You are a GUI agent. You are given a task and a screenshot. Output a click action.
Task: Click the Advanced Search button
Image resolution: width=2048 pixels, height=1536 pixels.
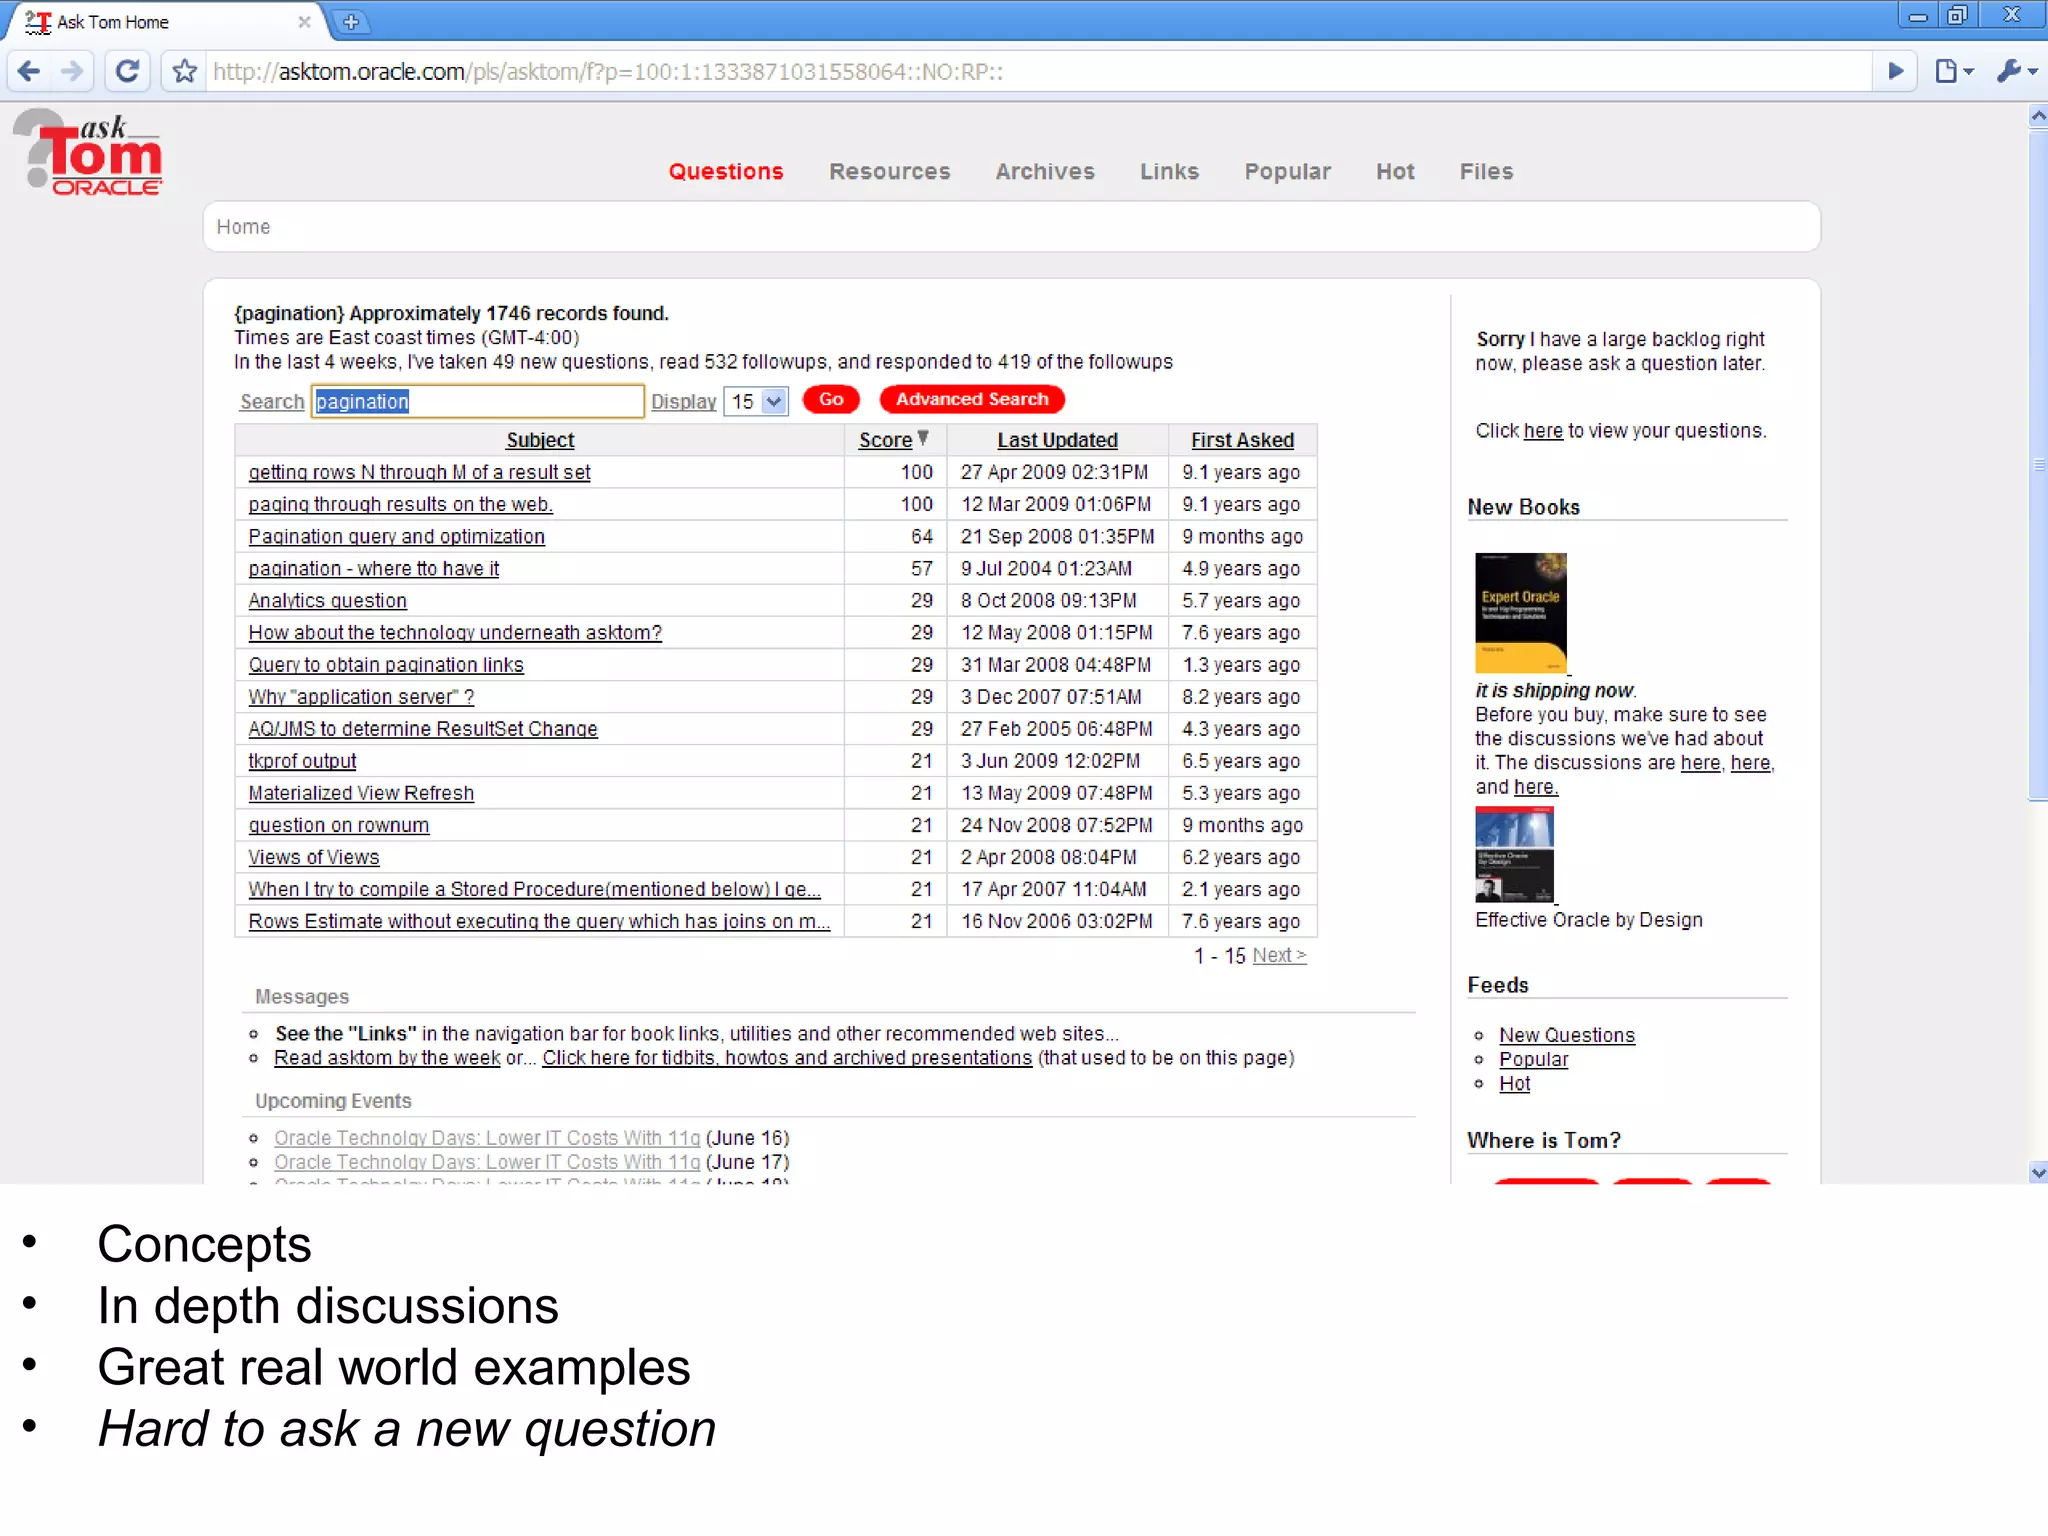click(971, 399)
